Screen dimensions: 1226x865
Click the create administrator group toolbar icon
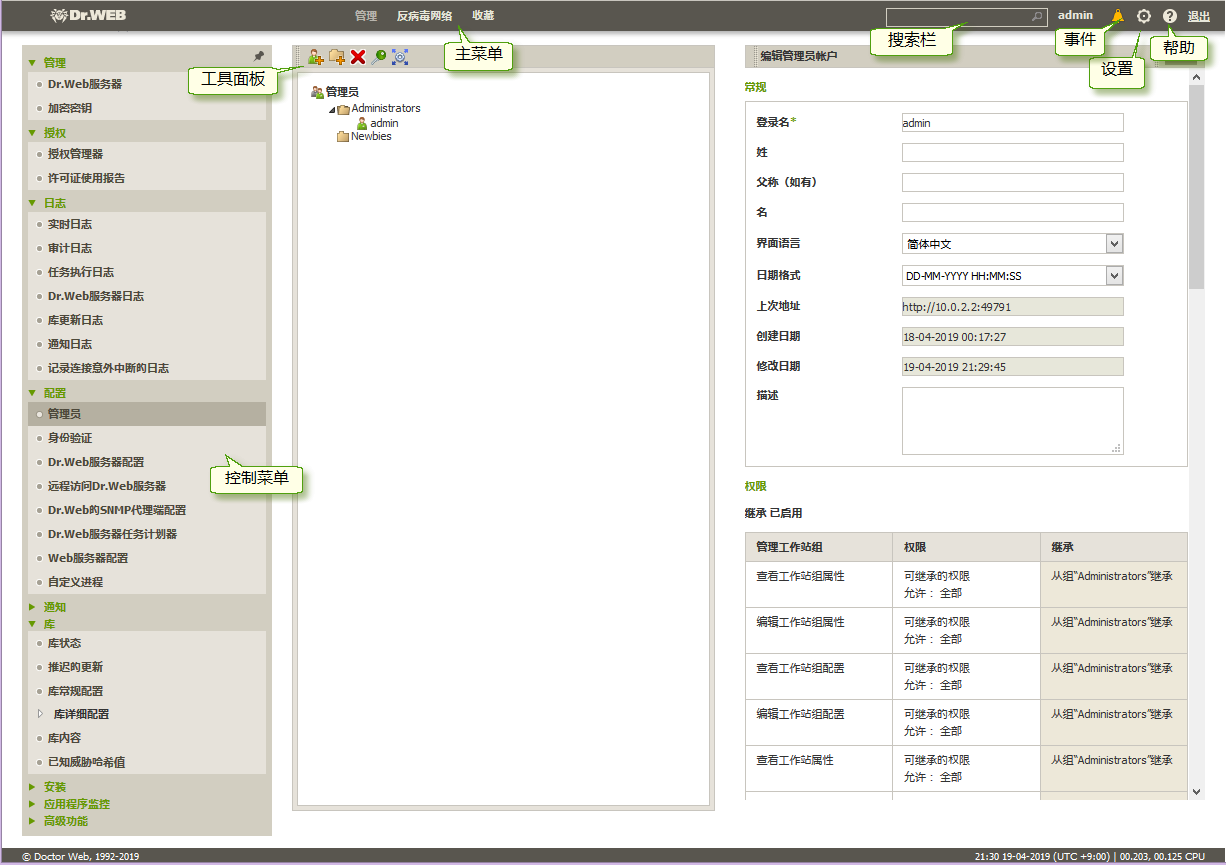pyautogui.click(x=337, y=57)
